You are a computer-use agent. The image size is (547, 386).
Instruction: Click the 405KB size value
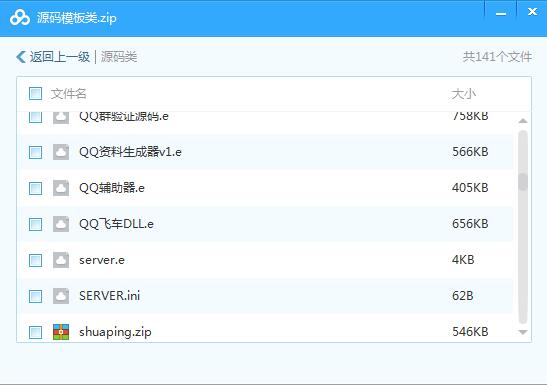click(470, 188)
